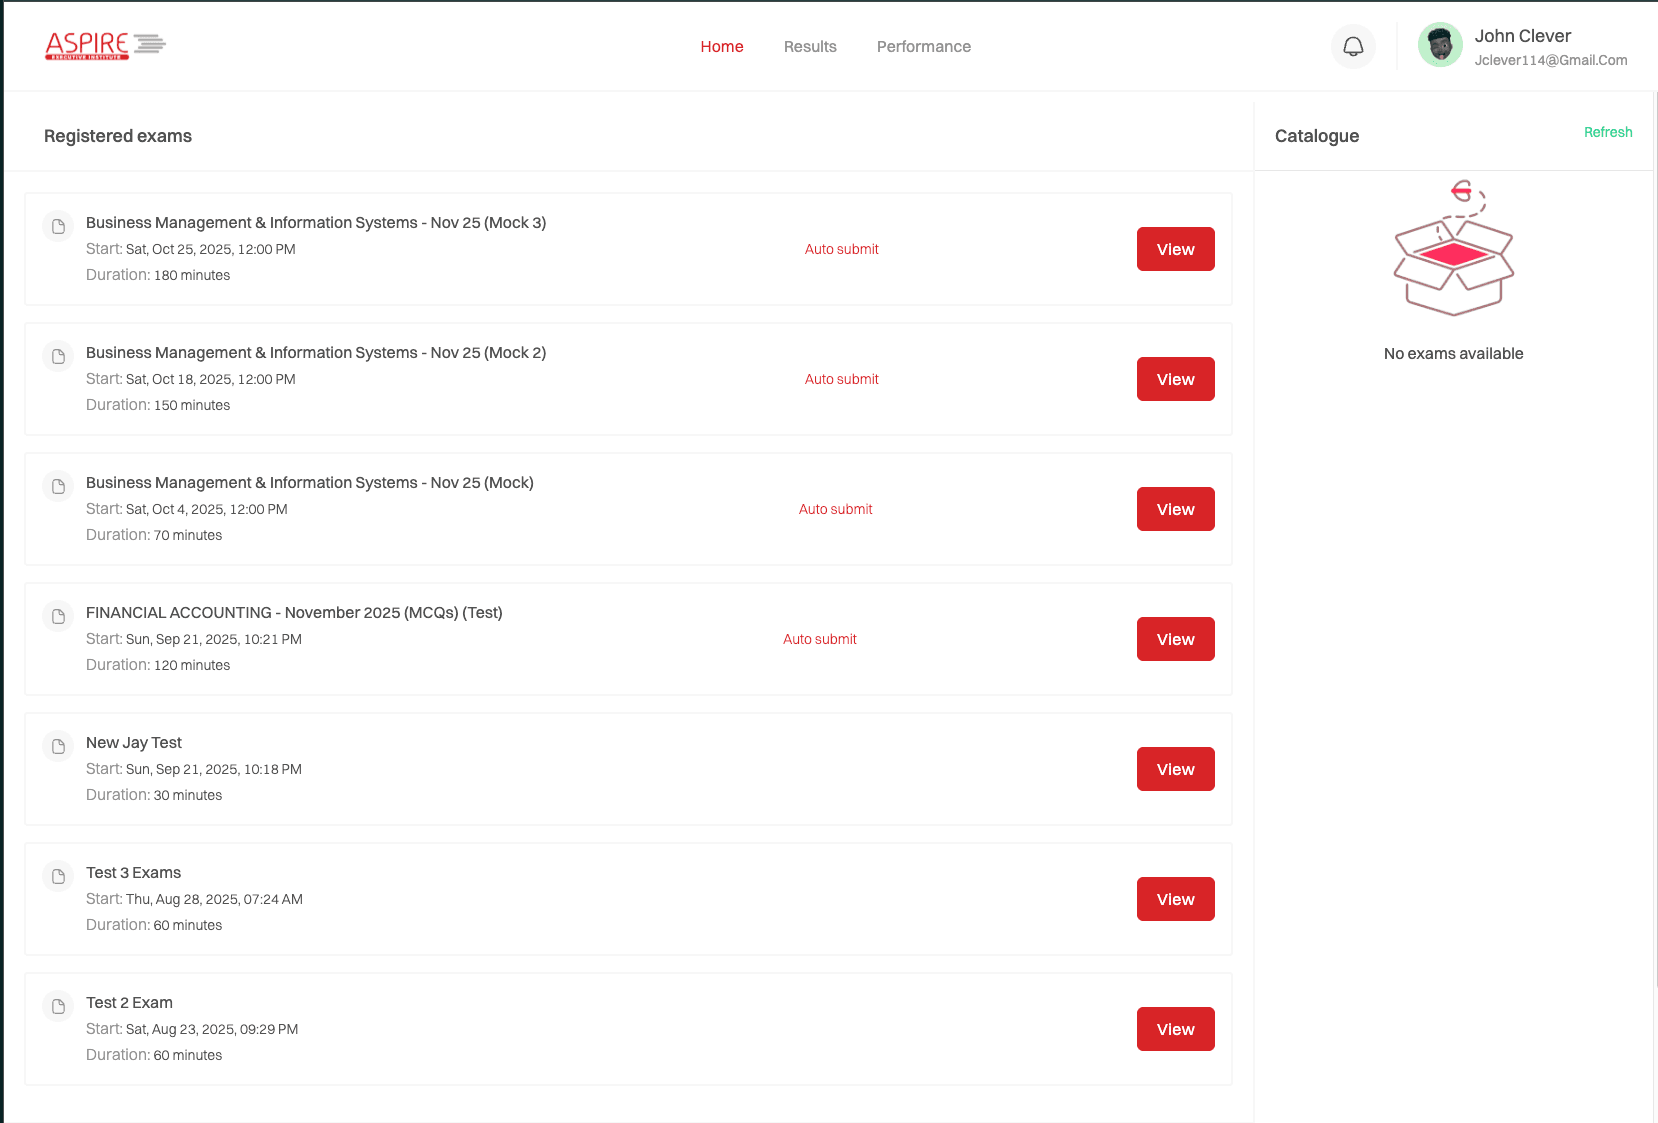Switch to the Performance tab
This screenshot has height=1123, width=1658.
(x=924, y=47)
